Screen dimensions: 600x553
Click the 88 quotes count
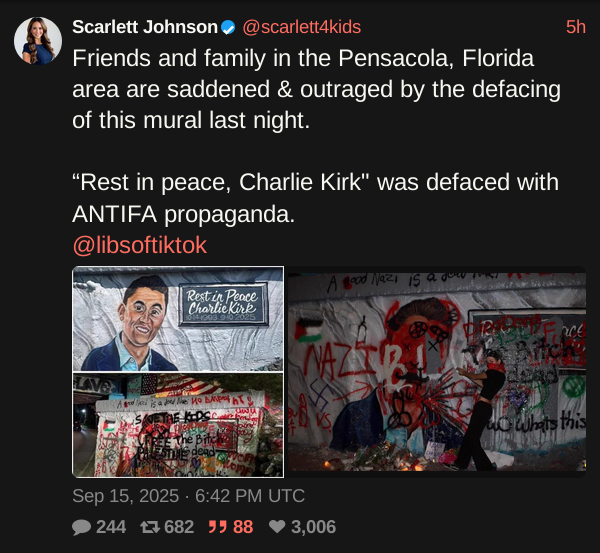(x=243, y=527)
